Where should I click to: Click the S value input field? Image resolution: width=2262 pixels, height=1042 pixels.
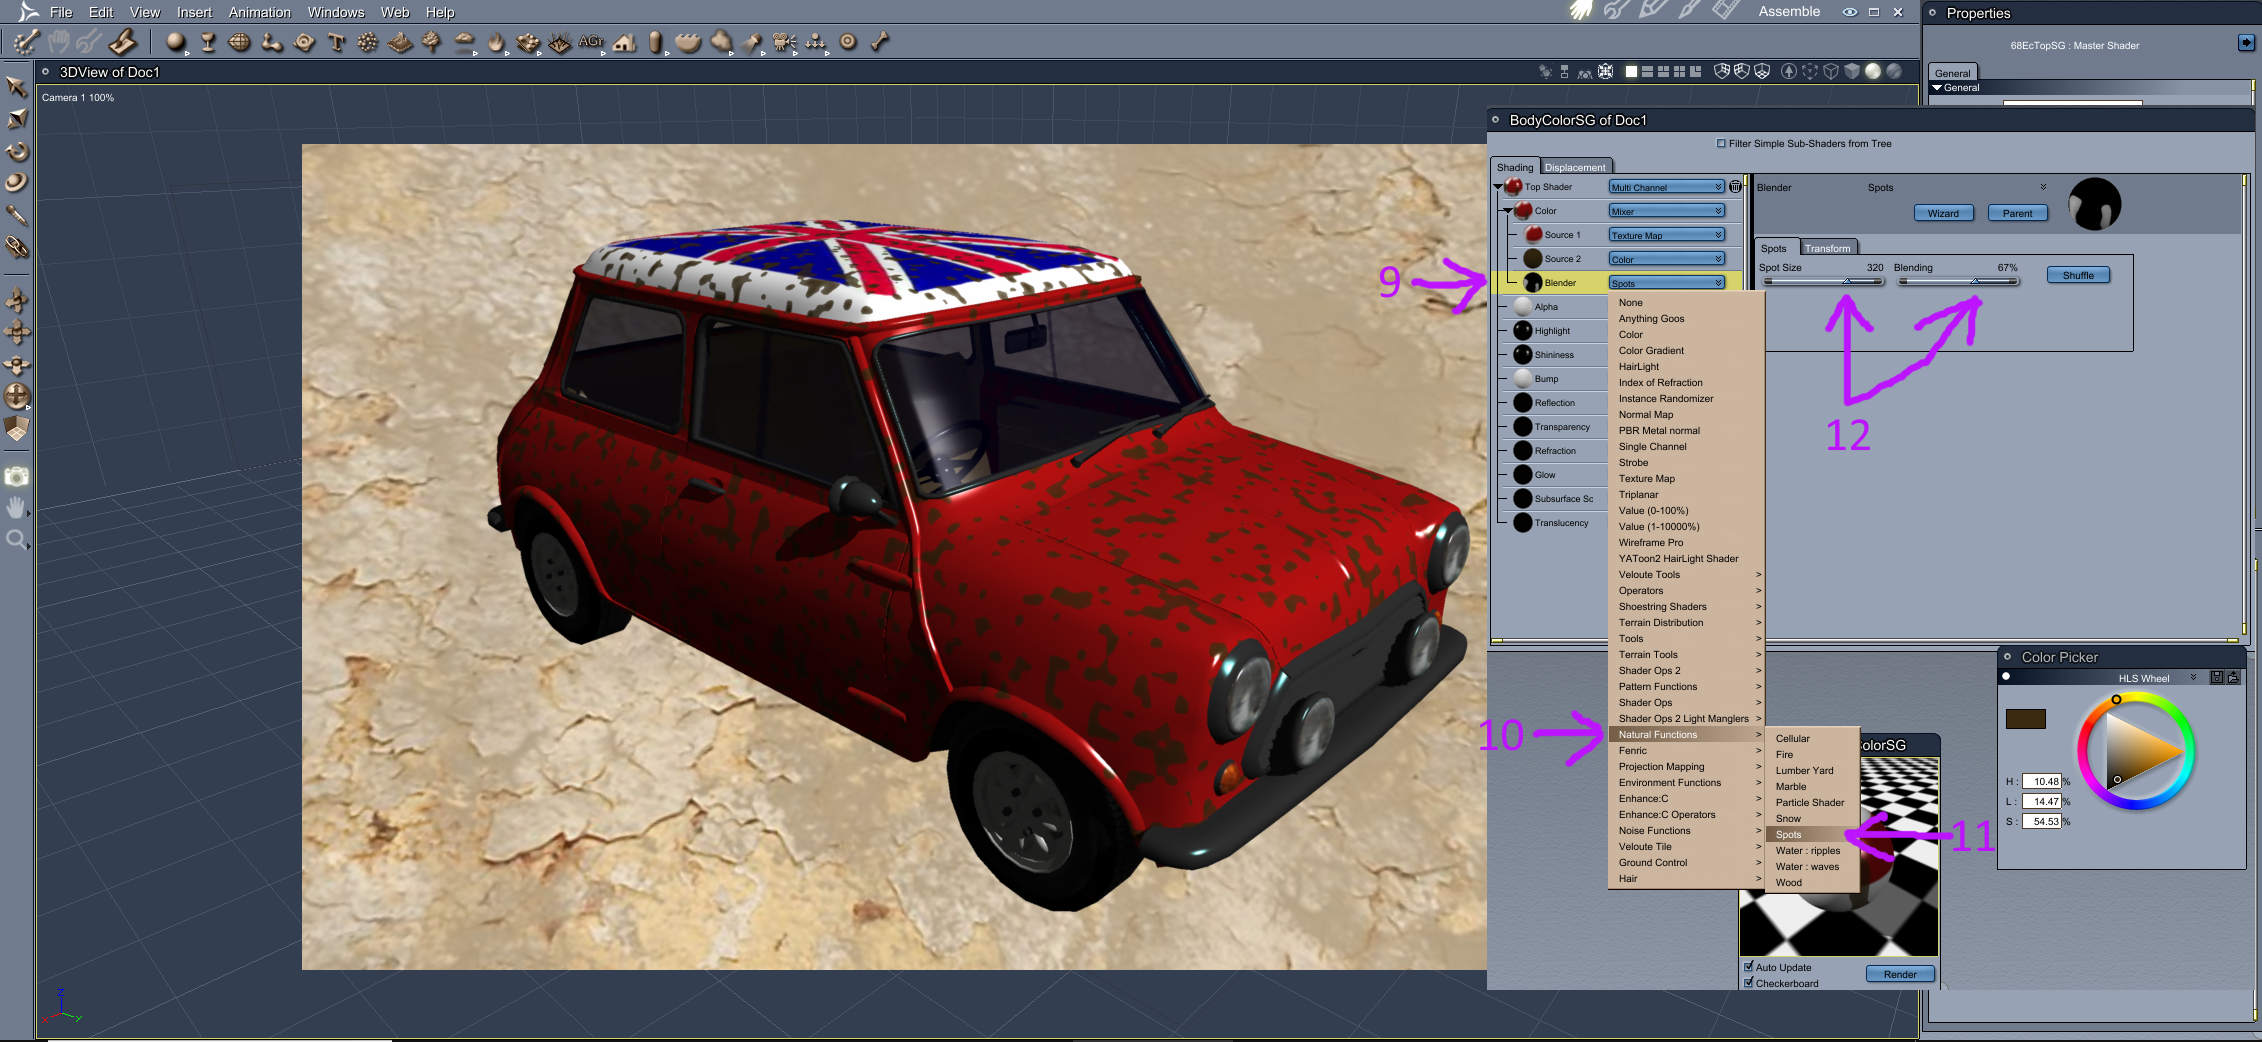2041,822
